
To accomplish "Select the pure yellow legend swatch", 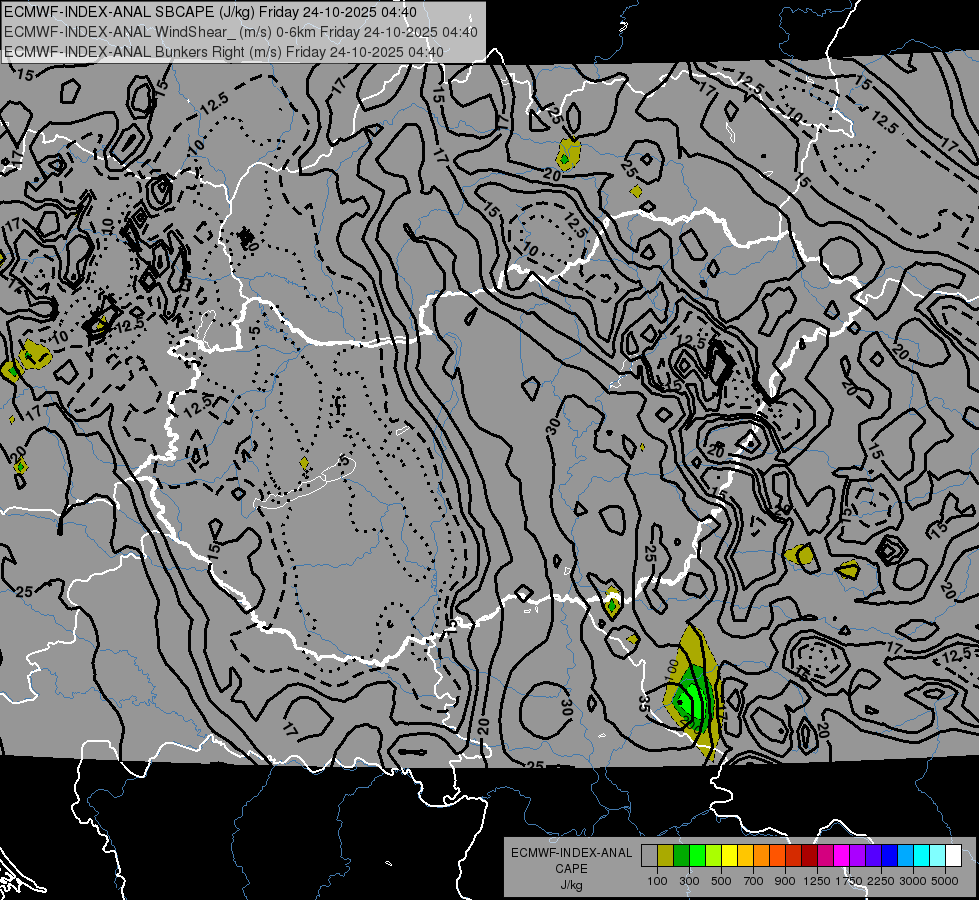I will (729, 855).
